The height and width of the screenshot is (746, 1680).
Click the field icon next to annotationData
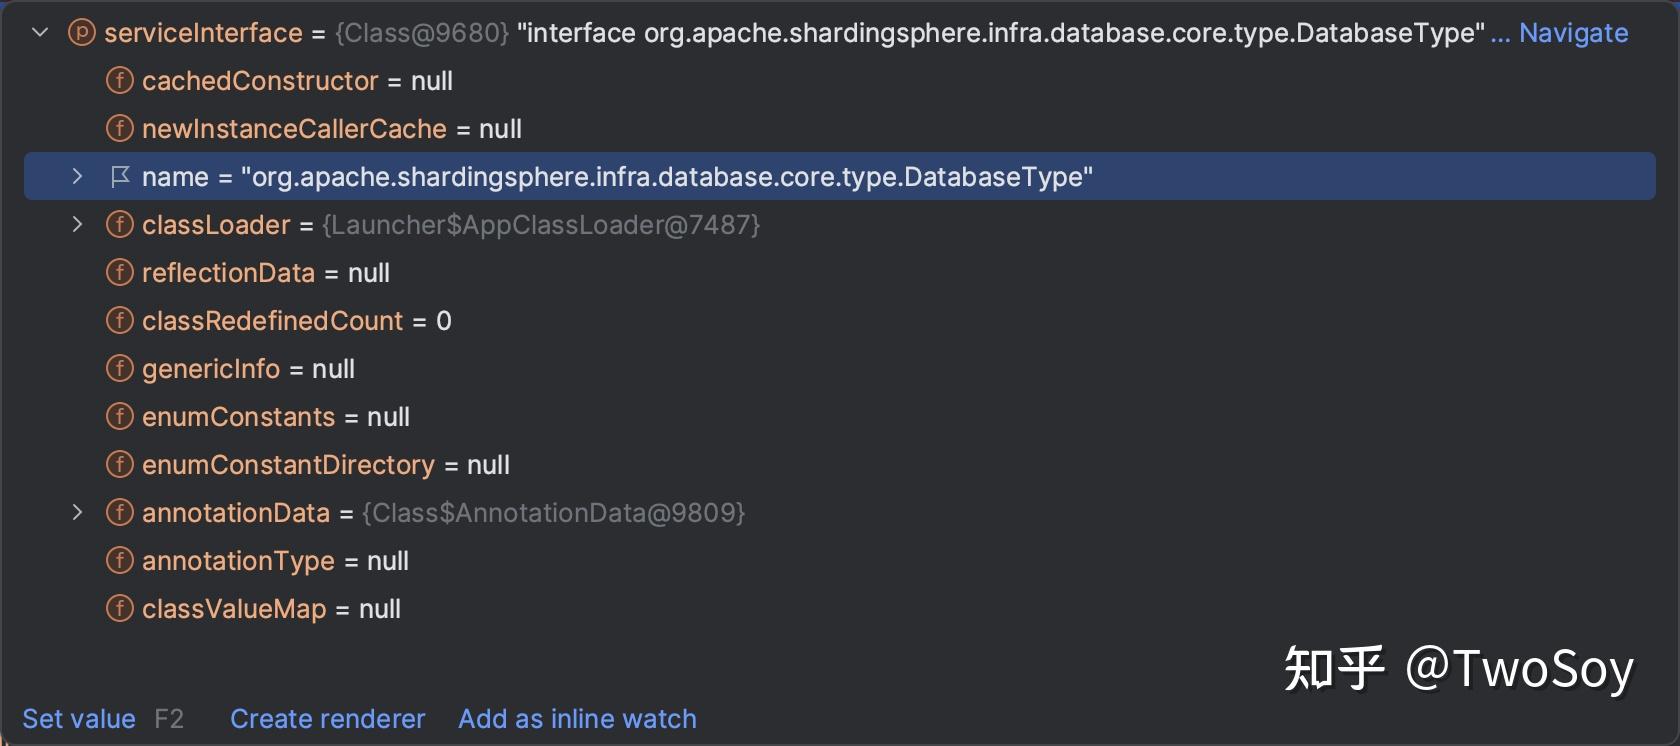[119, 512]
